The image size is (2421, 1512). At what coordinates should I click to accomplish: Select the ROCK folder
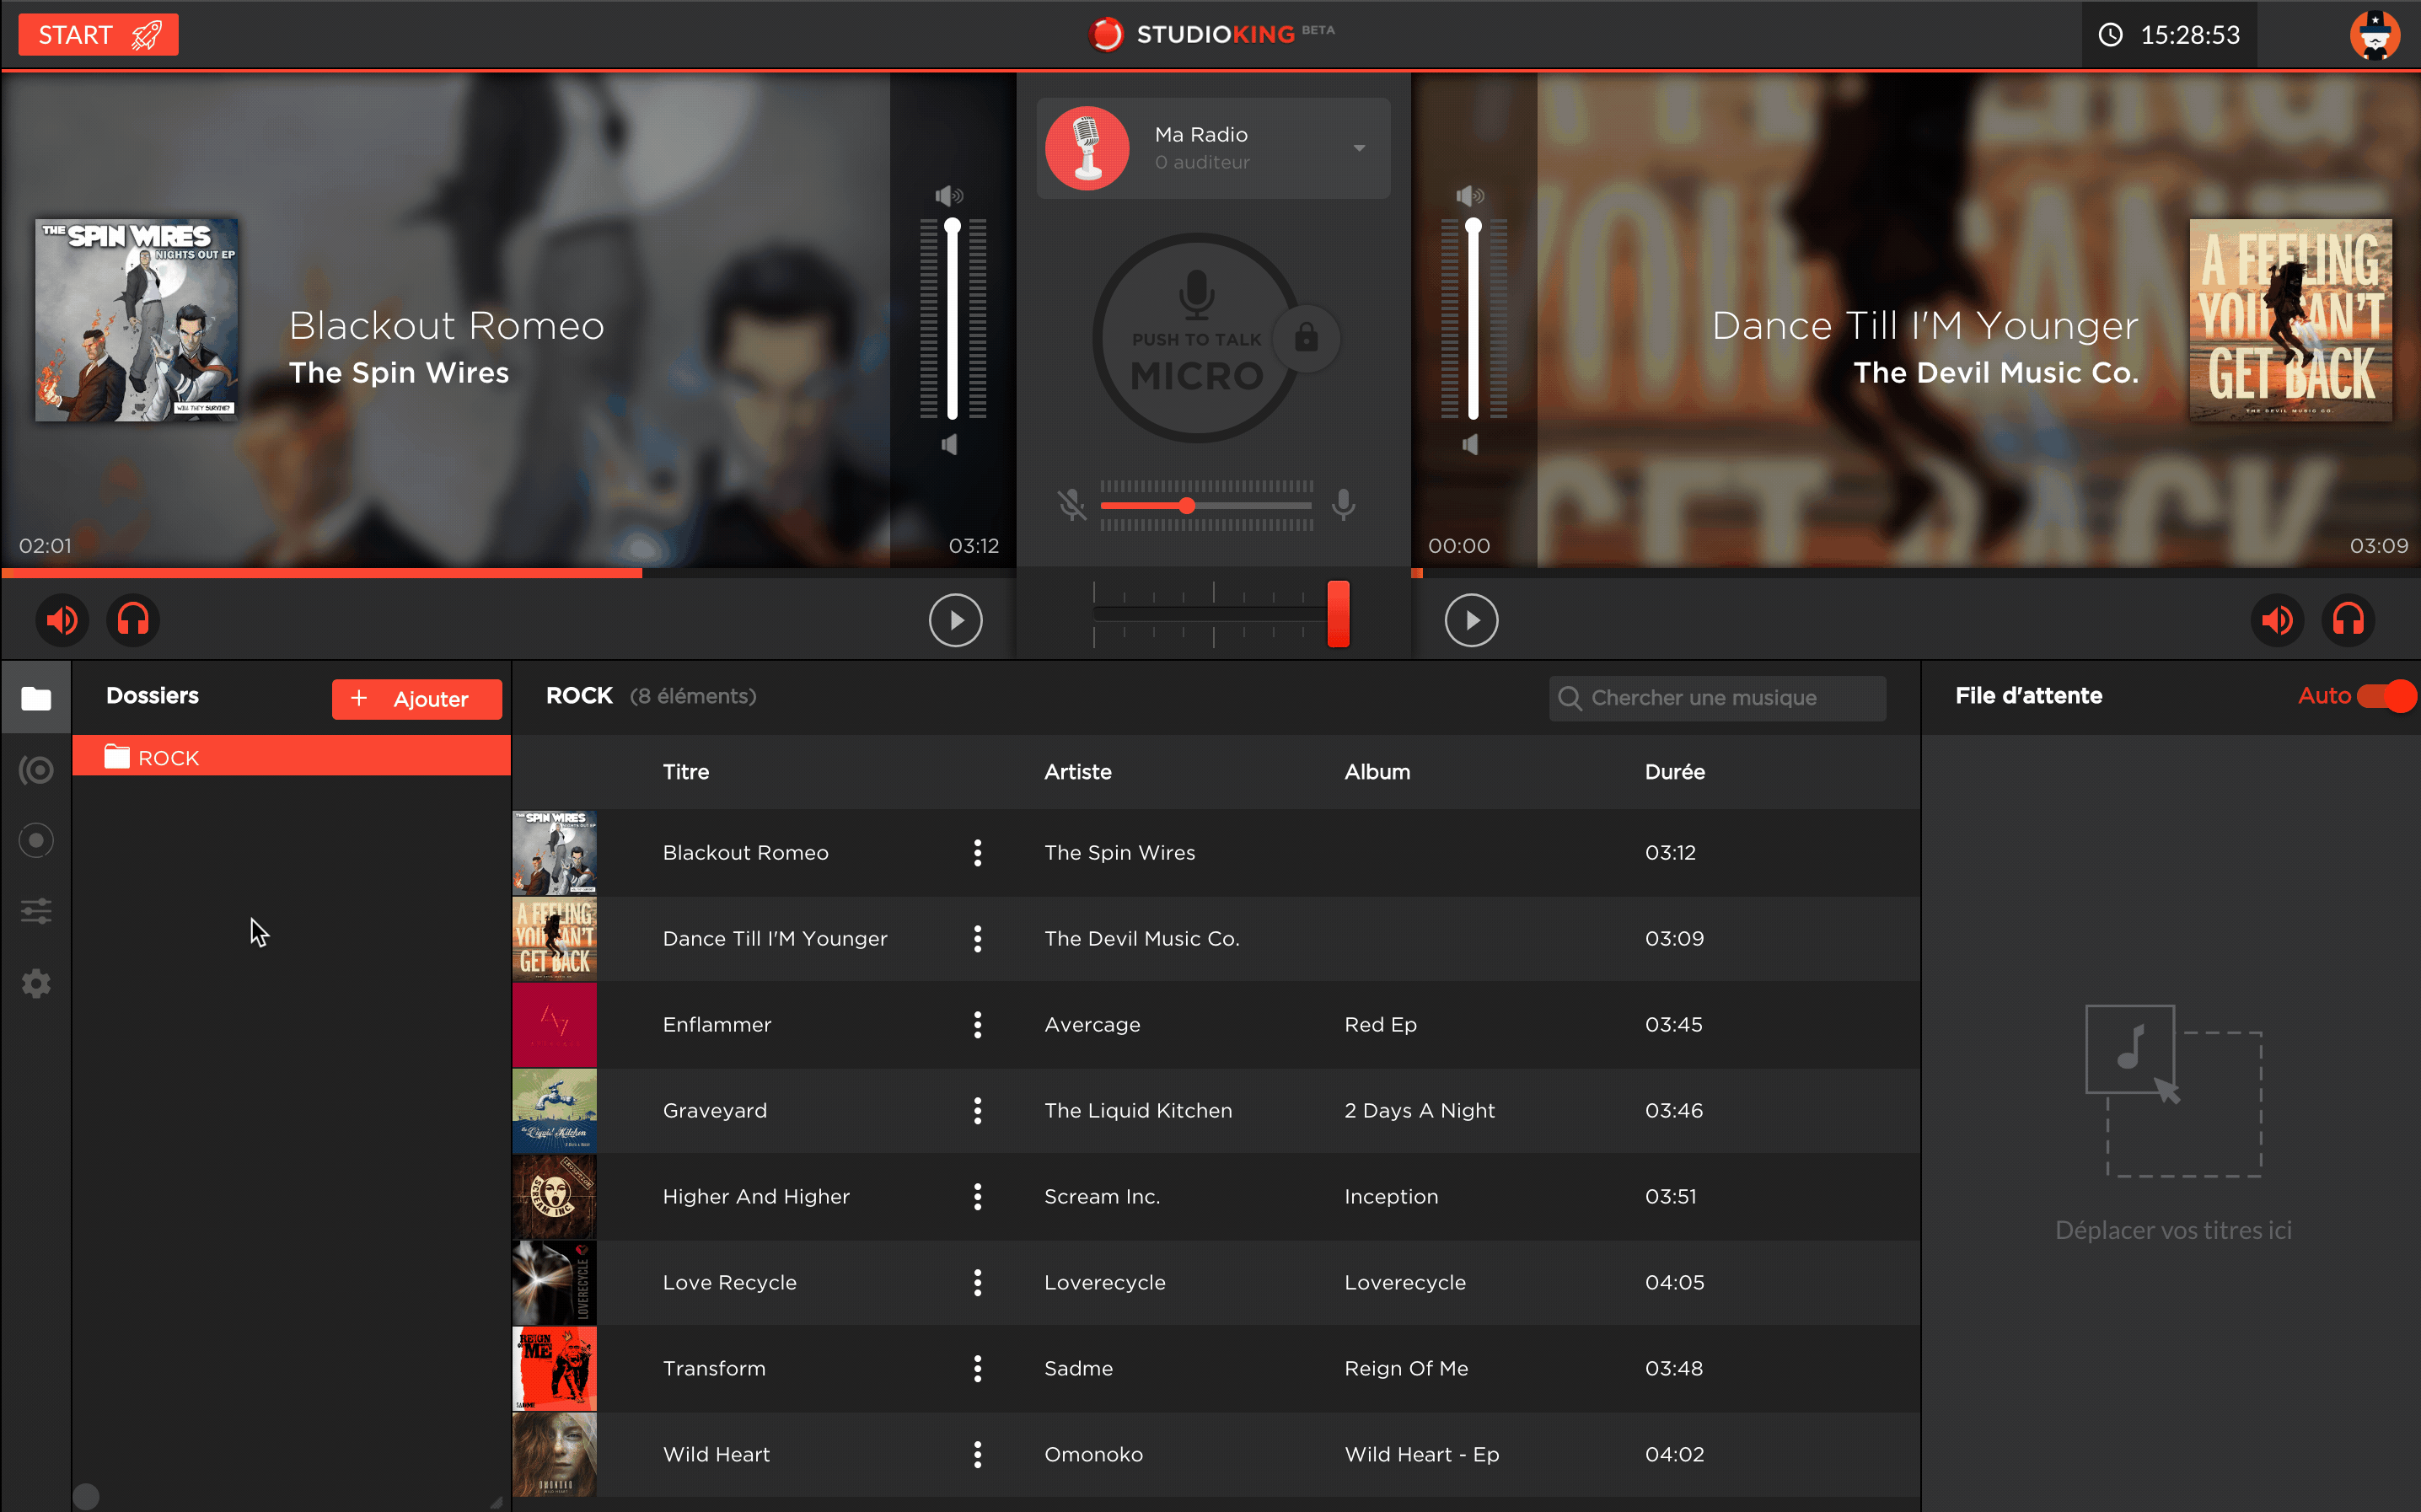[x=291, y=757]
